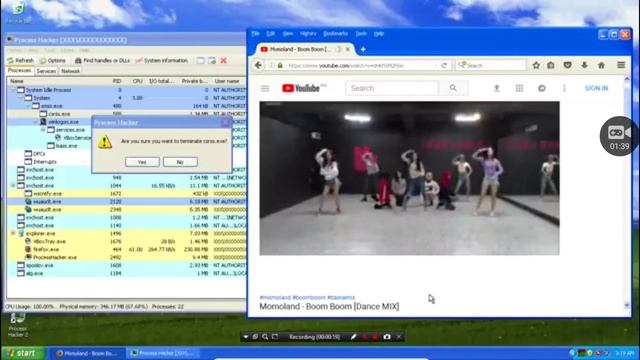The image size is (640, 360).
Task: Select System Idle Process row
Action: 127,90
